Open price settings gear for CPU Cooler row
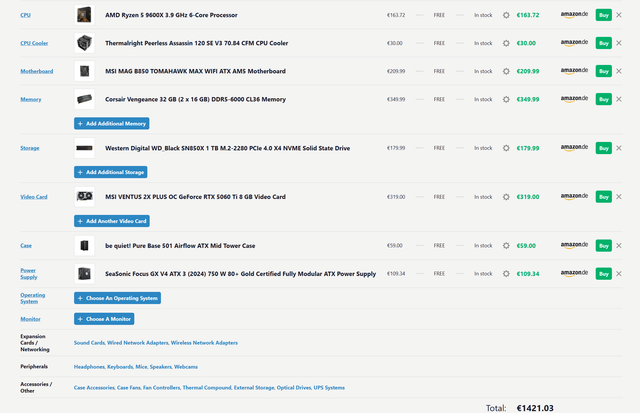Viewport: 640px width, 413px height. 506,43
